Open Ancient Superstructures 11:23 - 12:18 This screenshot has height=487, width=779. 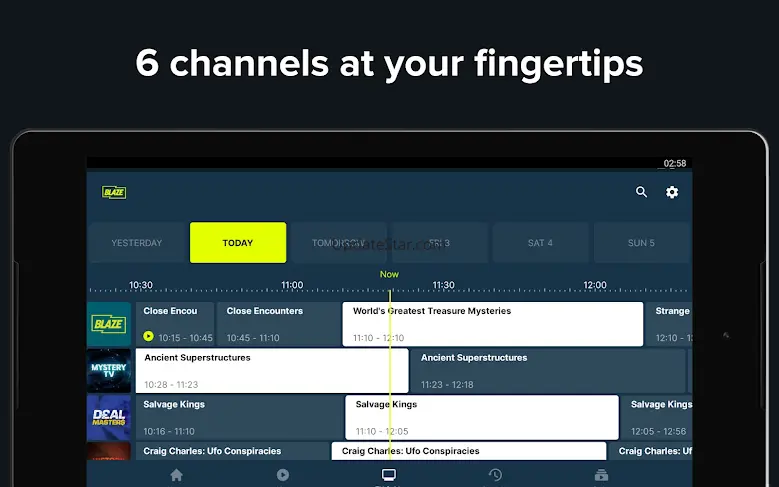pyautogui.click(x=548, y=371)
